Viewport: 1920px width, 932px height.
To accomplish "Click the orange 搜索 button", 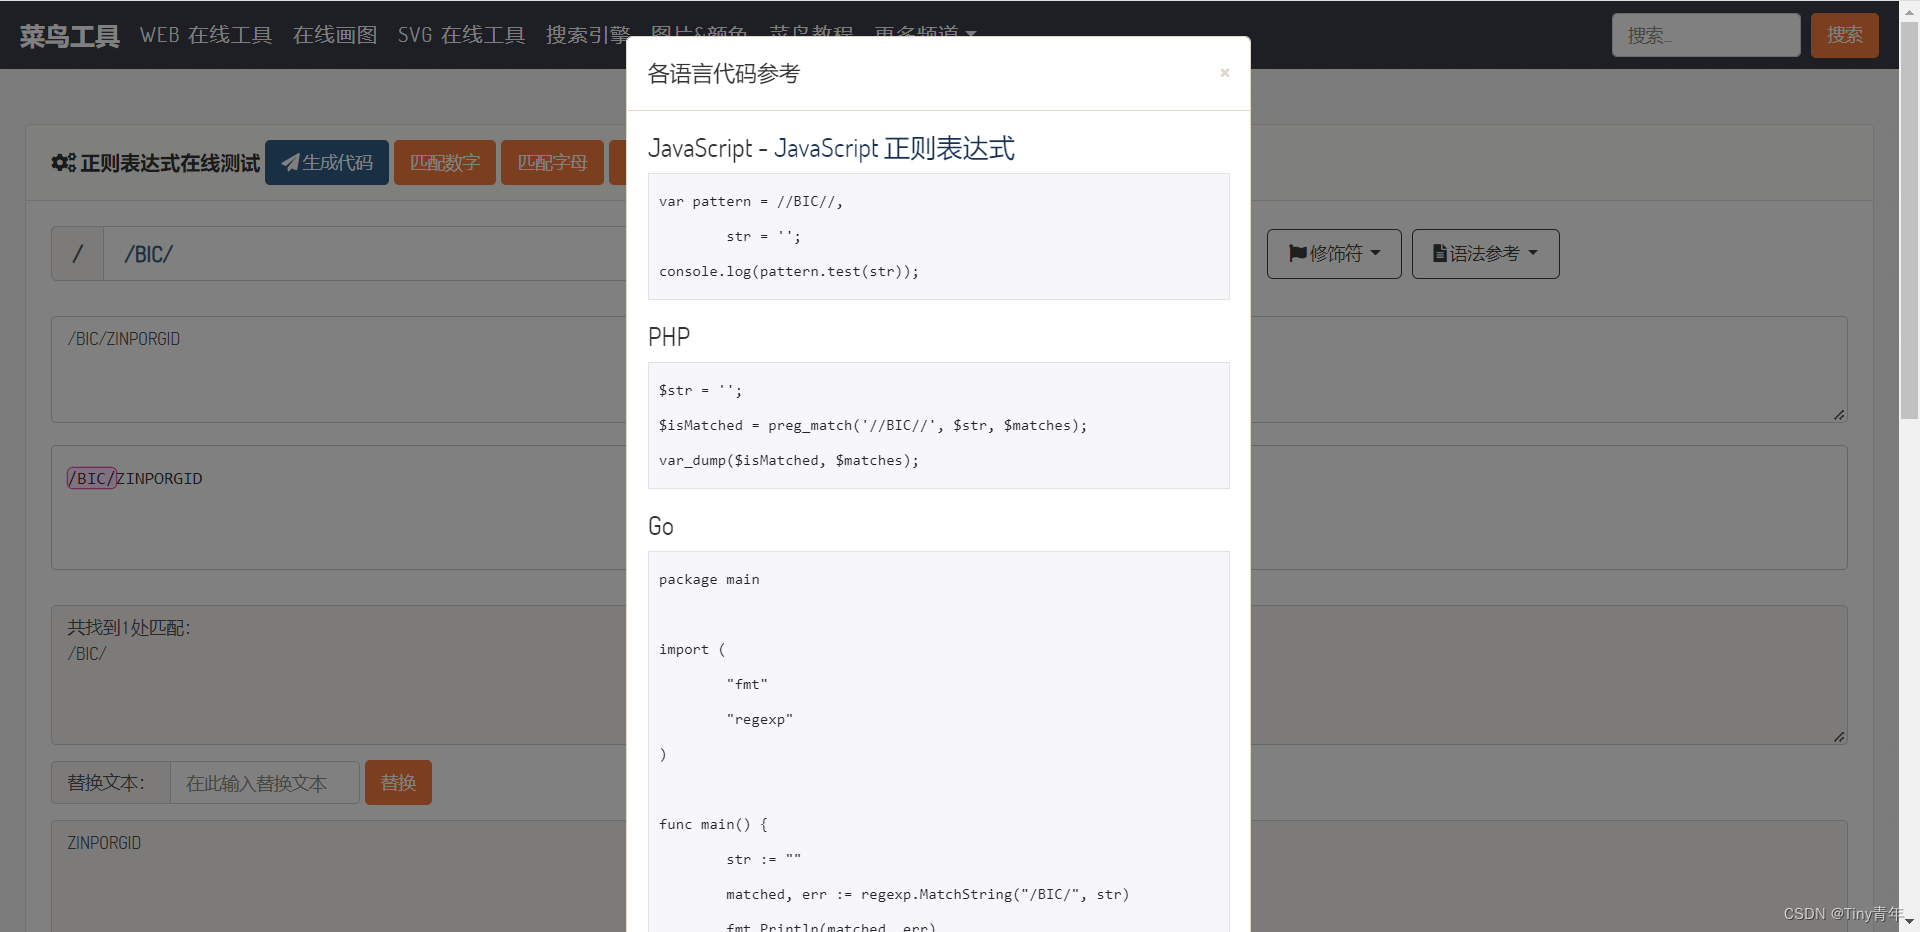I will (1844, 35).
